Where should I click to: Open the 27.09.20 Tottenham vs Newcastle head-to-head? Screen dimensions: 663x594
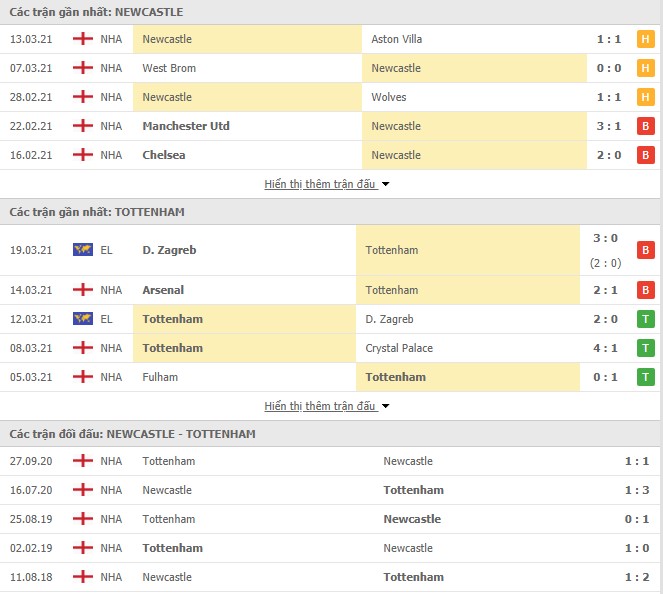coord(332,461)
